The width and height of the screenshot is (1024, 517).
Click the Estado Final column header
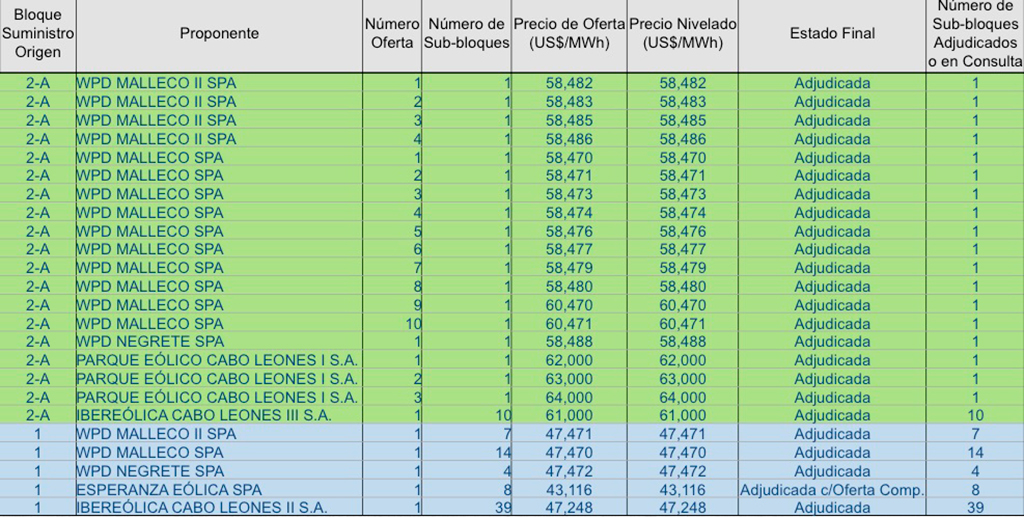point(831,33)
